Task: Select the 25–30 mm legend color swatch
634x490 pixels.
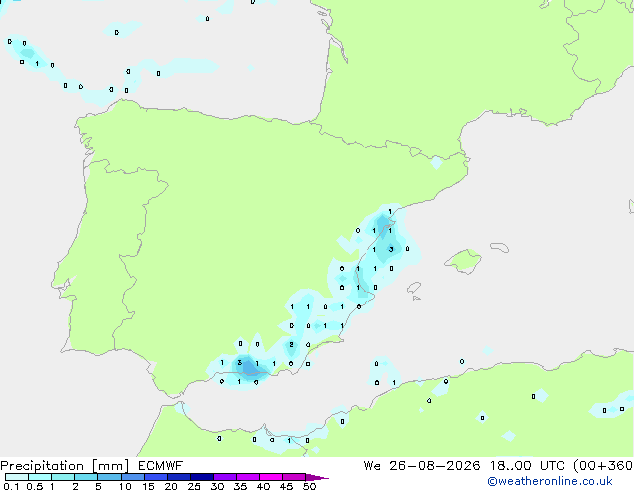Action: [202, 477]
